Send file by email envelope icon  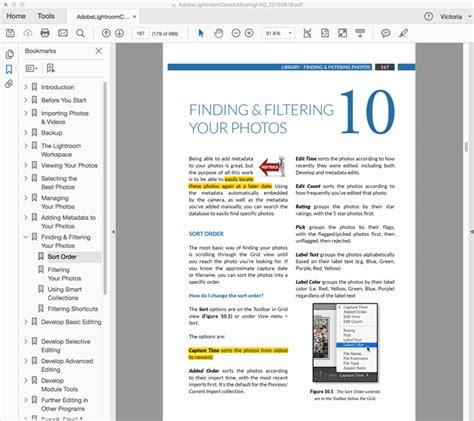[x=63, y=33]
